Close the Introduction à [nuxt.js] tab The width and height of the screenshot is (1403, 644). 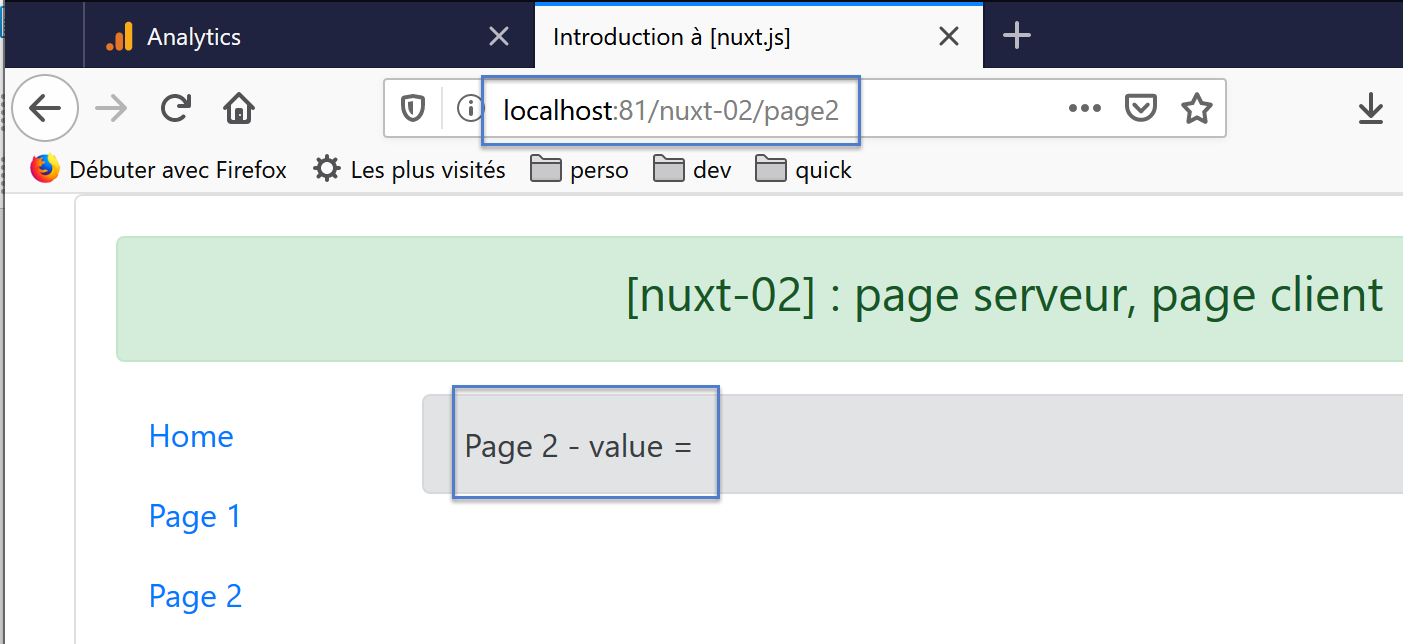(x=949, y=37)
